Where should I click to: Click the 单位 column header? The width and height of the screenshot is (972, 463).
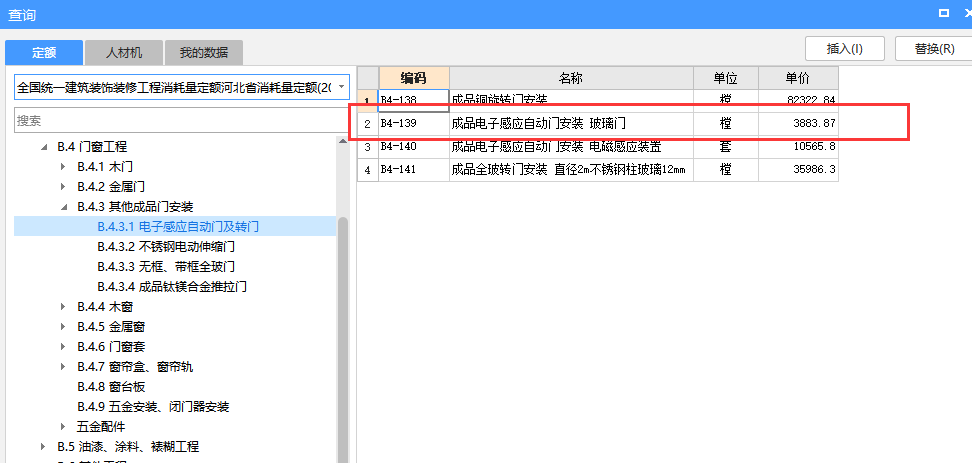[725, 78]
